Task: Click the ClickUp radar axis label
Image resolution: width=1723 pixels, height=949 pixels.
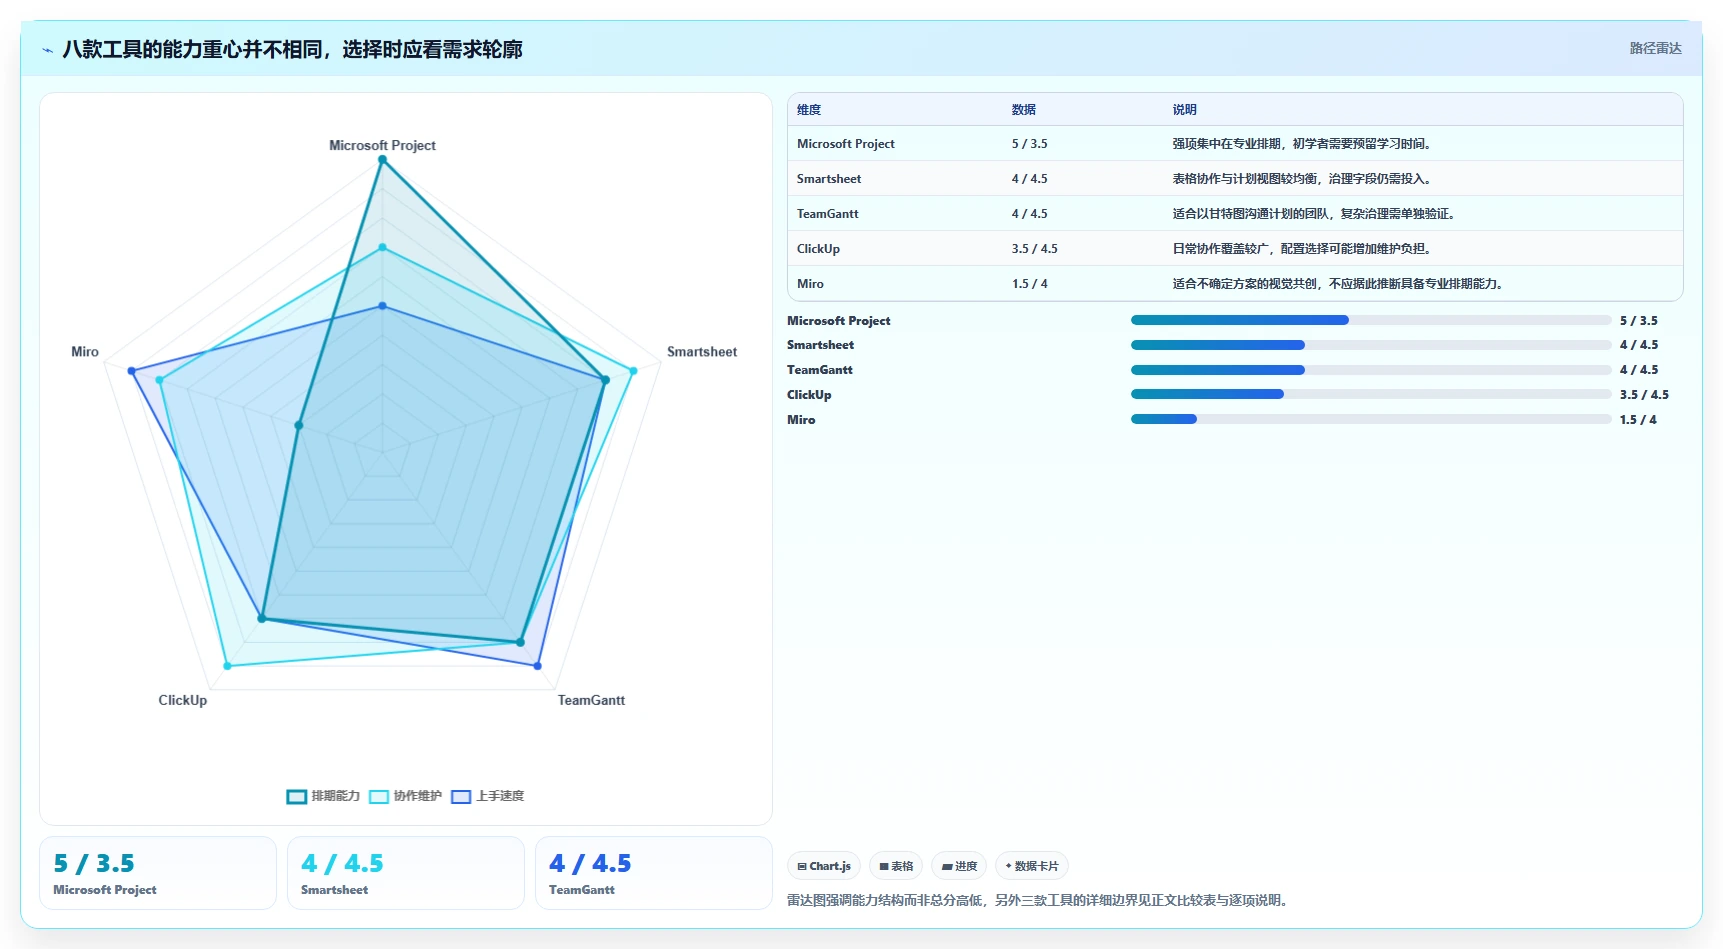Action: [x=183, y=700]
